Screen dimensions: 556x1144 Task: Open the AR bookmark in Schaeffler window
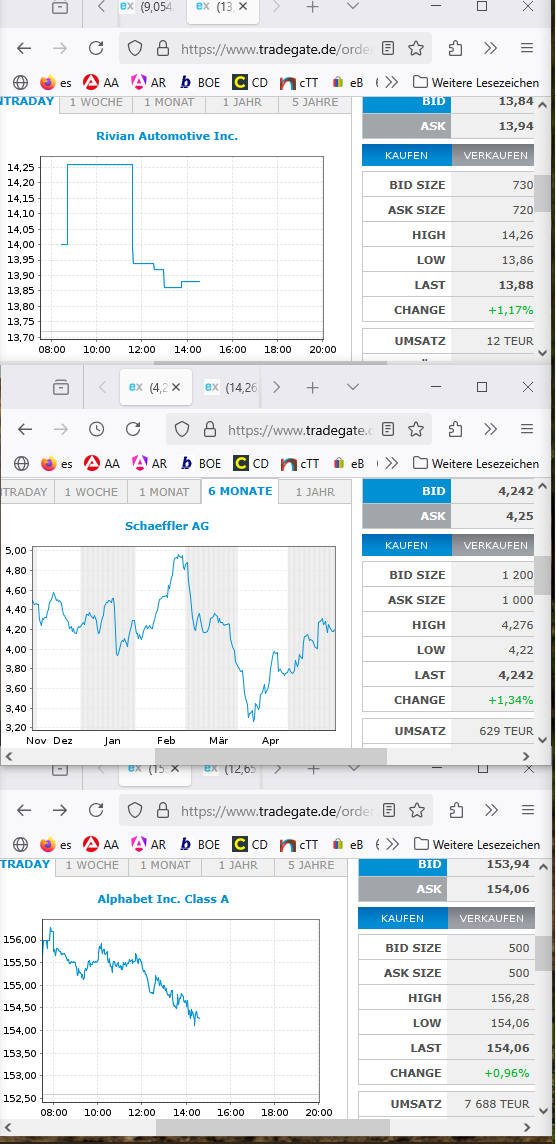click(x=150, y=463)
